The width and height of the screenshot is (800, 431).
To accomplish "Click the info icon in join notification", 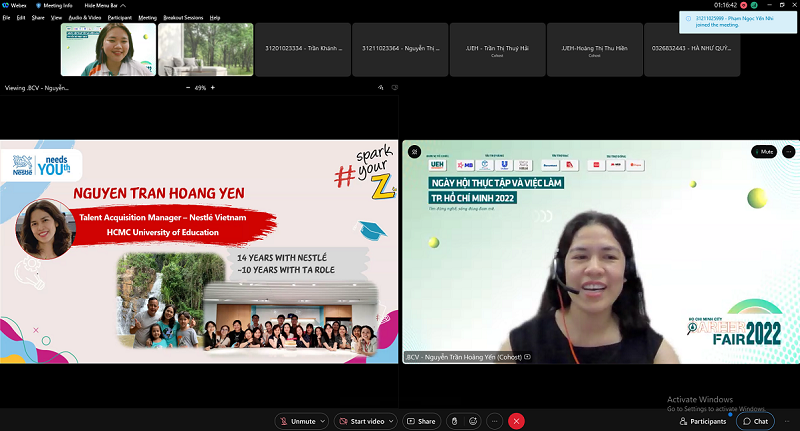I will click(688, 18).
